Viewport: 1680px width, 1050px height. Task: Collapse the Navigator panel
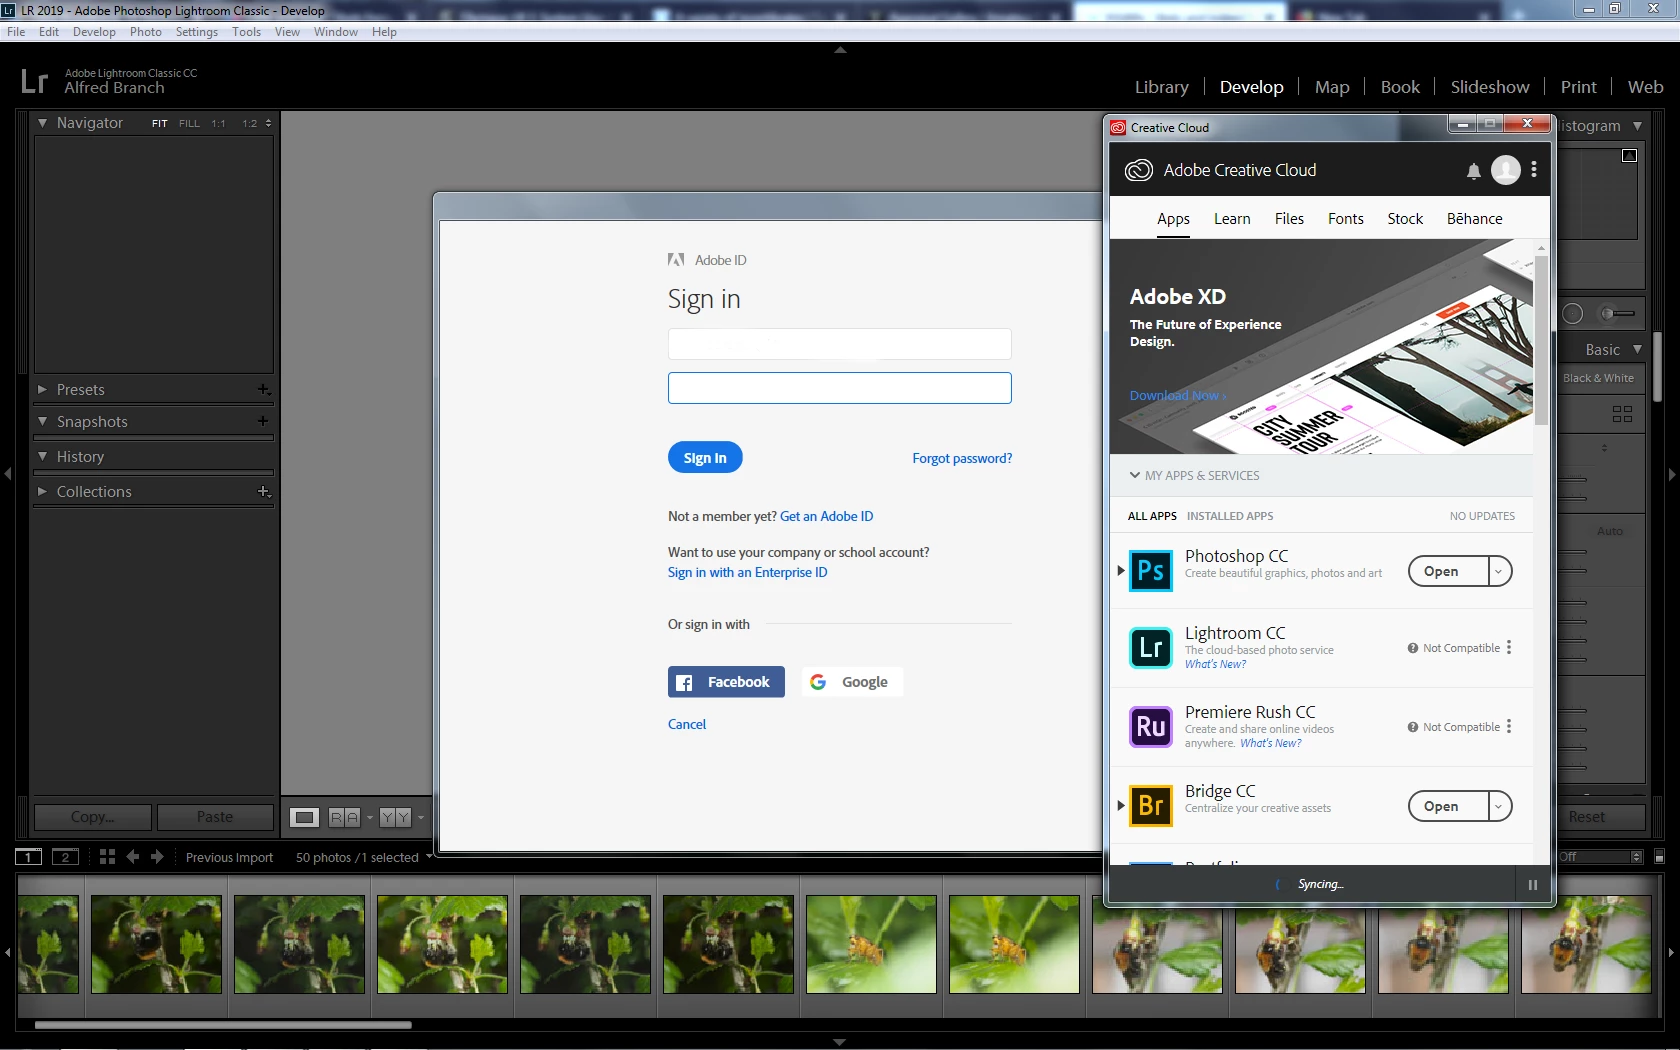[42, 123]
